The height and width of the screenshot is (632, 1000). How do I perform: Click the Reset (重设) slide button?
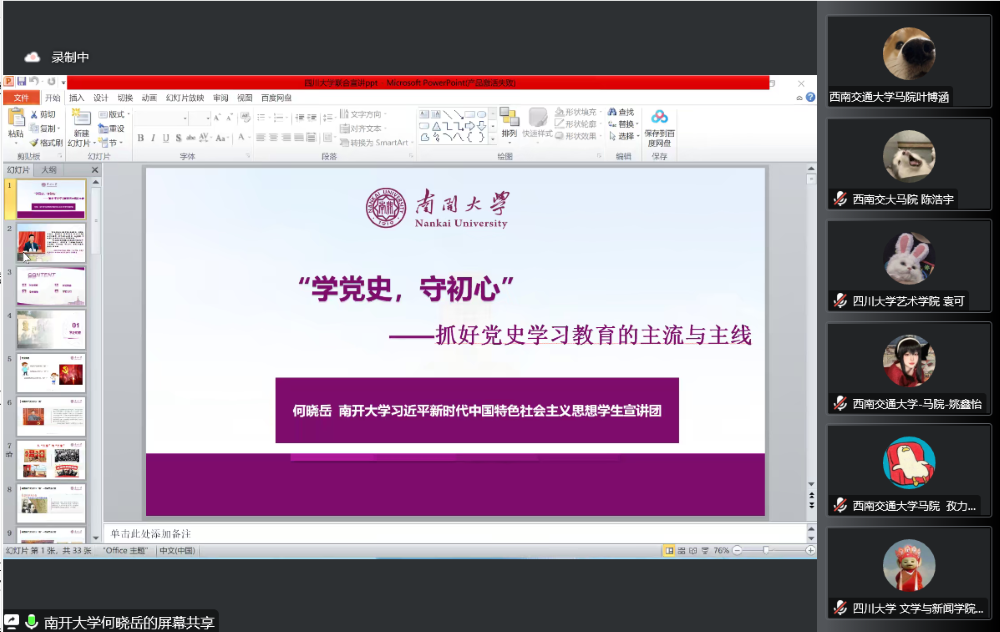[112, 129]
